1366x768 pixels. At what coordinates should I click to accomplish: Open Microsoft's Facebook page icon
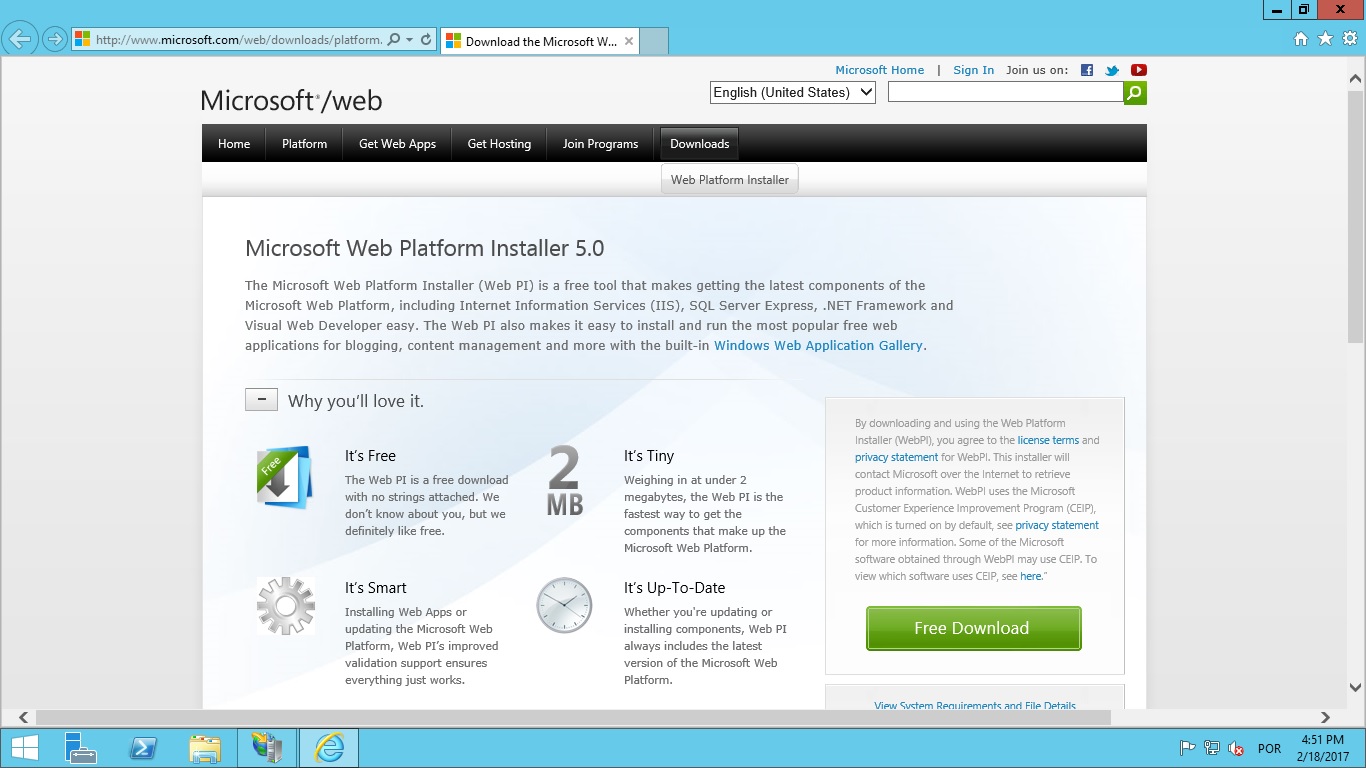pyautogui.click(x=1087, y=70)
